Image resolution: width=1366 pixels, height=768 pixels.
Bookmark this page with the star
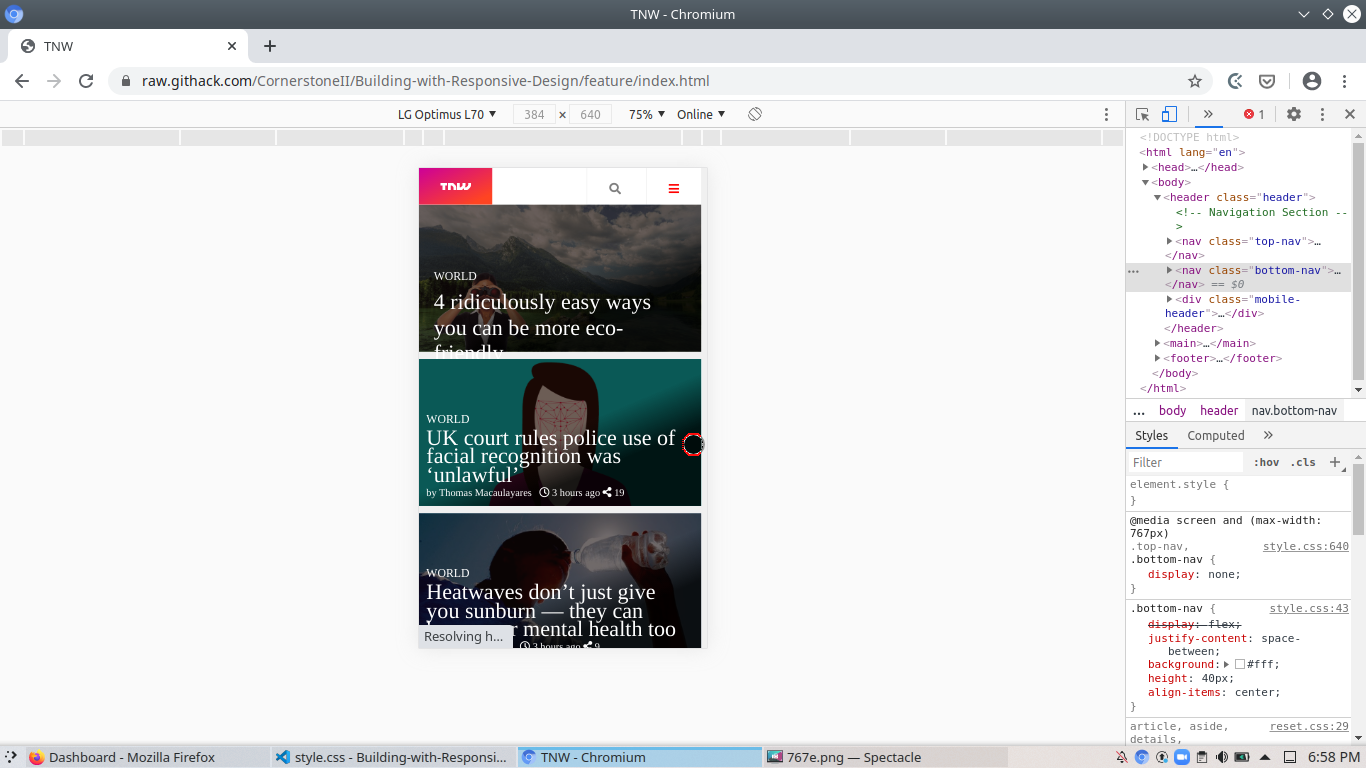click(1194, 81)
